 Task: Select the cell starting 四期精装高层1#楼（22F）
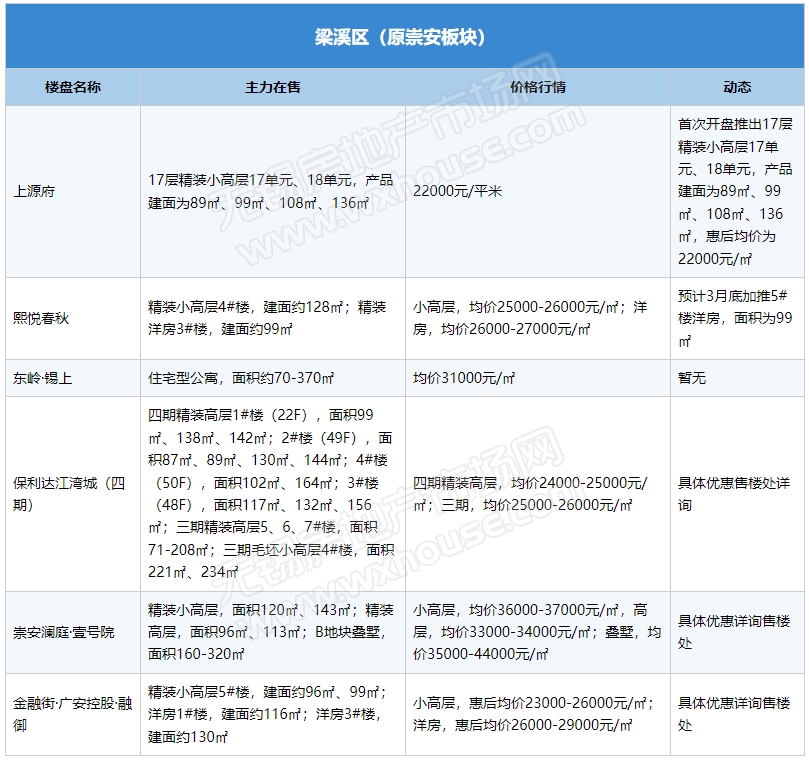(x=271, y=494)
